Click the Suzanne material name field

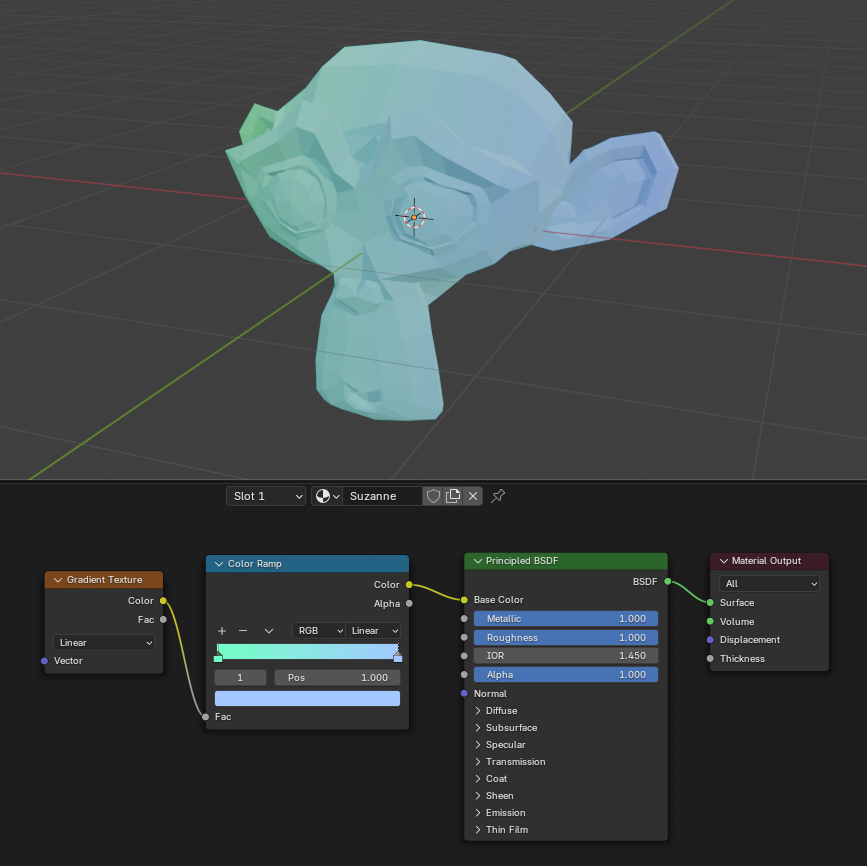click(x=382, y=496)
